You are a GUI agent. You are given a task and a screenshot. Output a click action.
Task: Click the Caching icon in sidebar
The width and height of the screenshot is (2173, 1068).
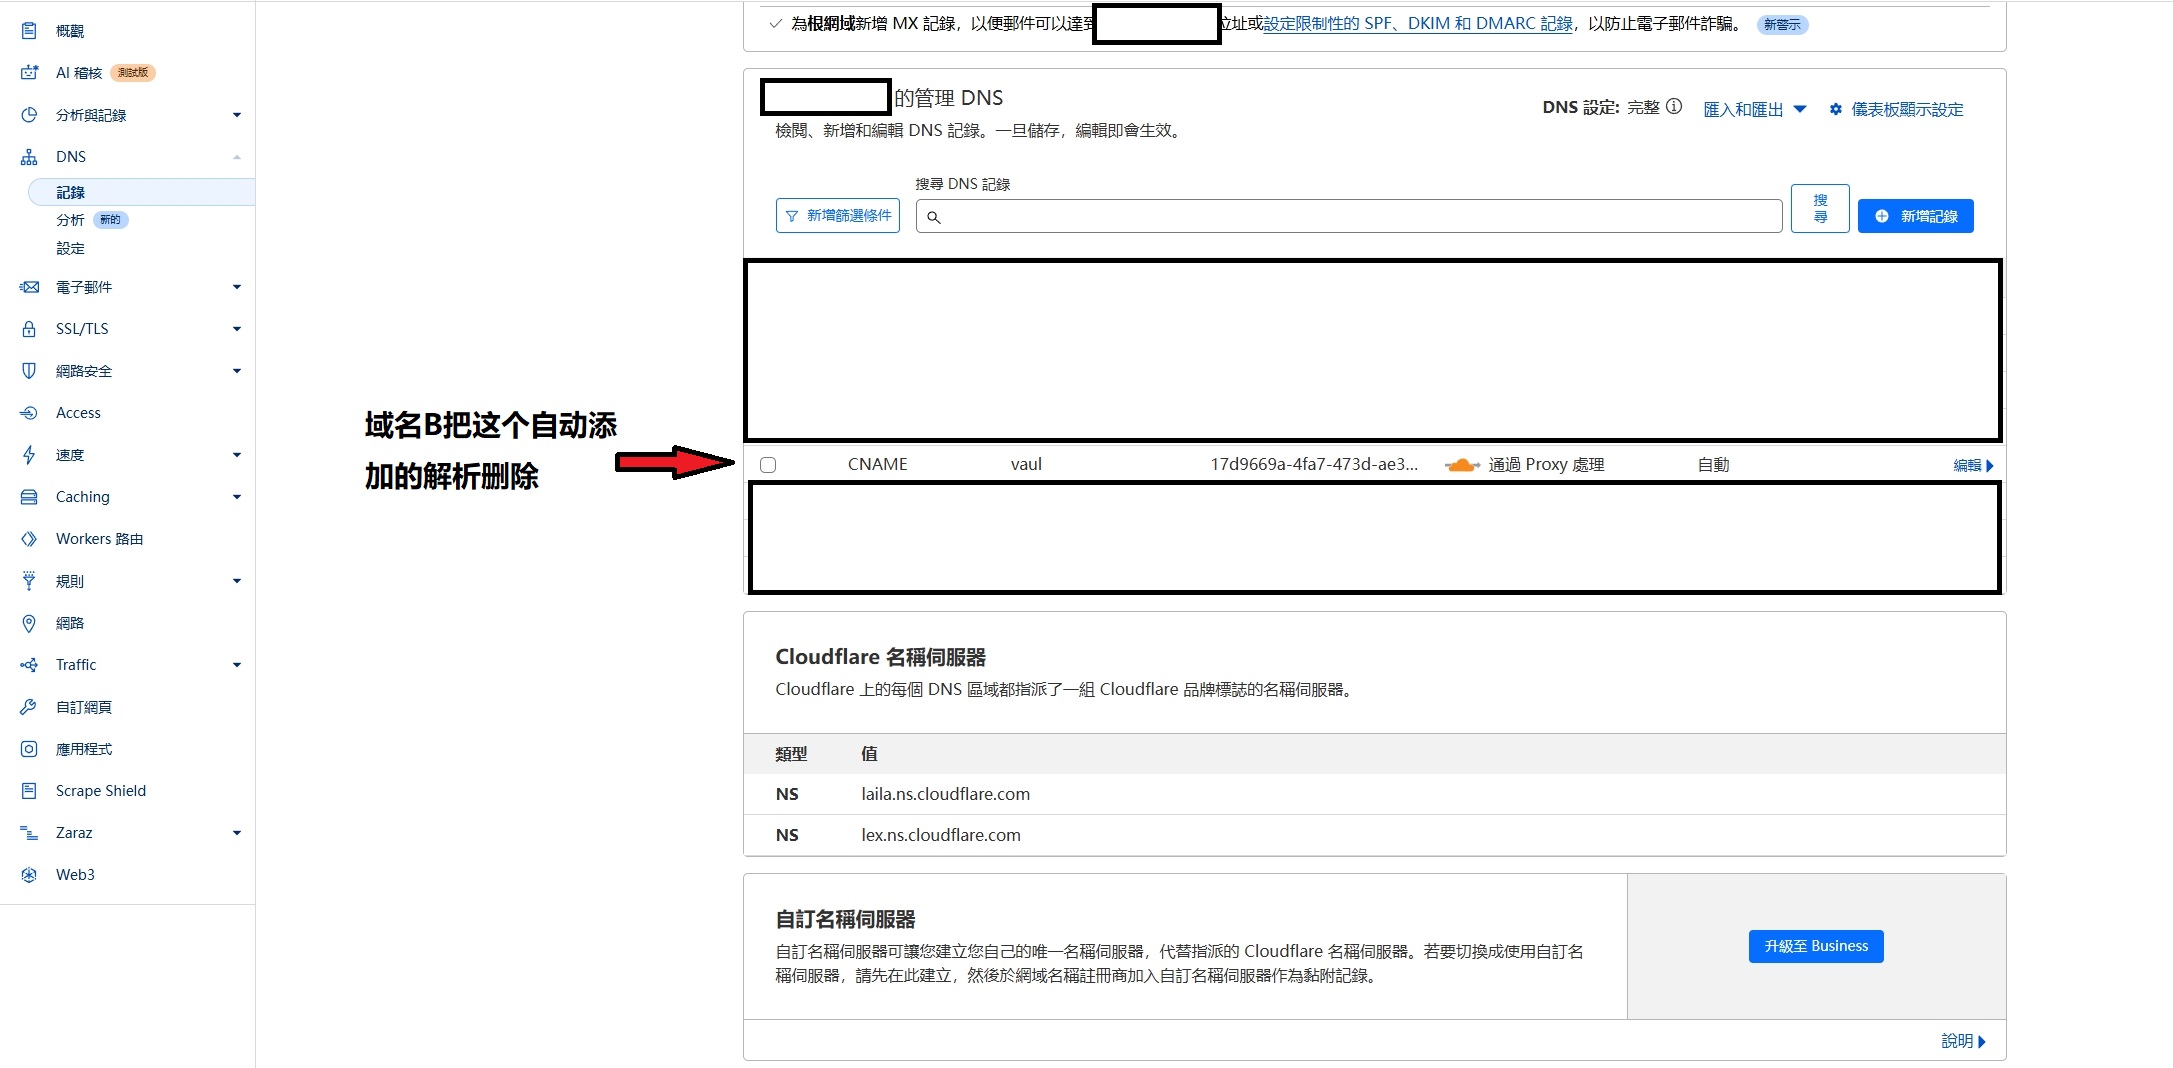click(29, 497)
